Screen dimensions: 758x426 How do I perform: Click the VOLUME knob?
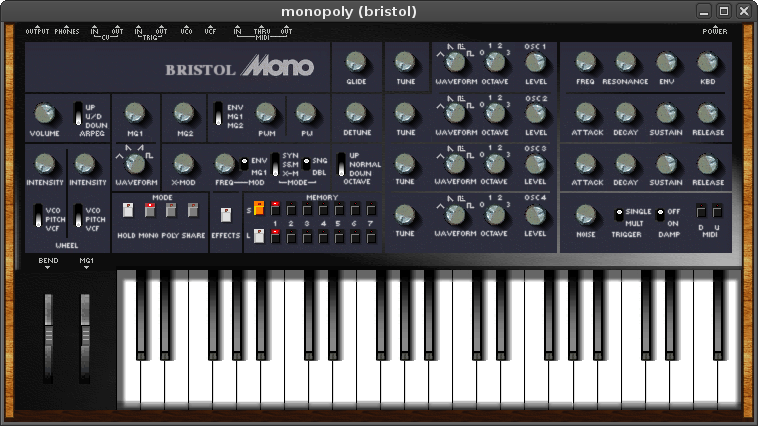[x=44, y=113]
